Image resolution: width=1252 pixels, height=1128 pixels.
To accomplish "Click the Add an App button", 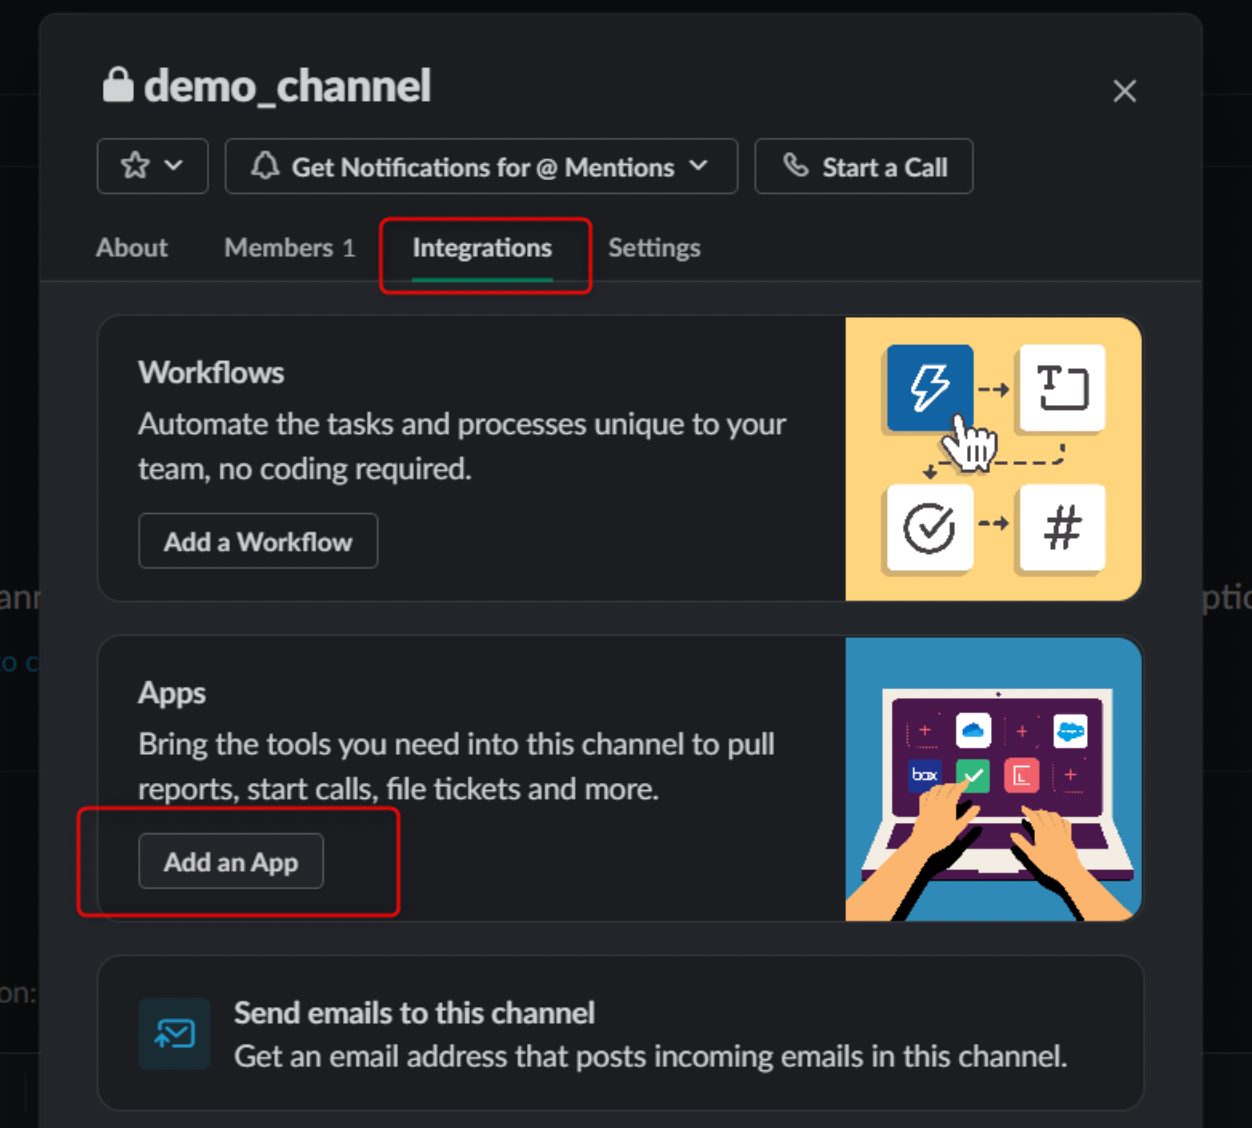I will coord(231,861).
